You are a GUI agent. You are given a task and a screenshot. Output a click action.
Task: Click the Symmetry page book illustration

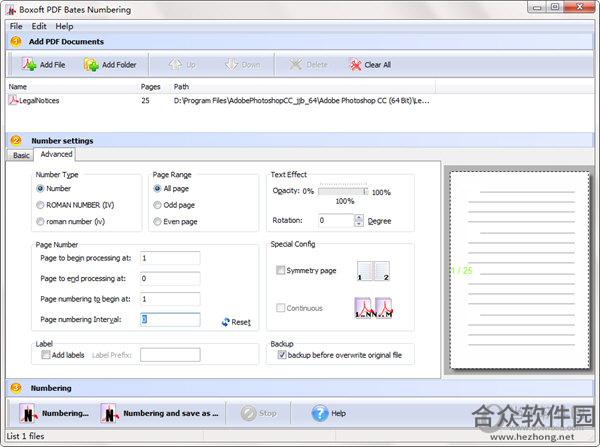point(373,271)
